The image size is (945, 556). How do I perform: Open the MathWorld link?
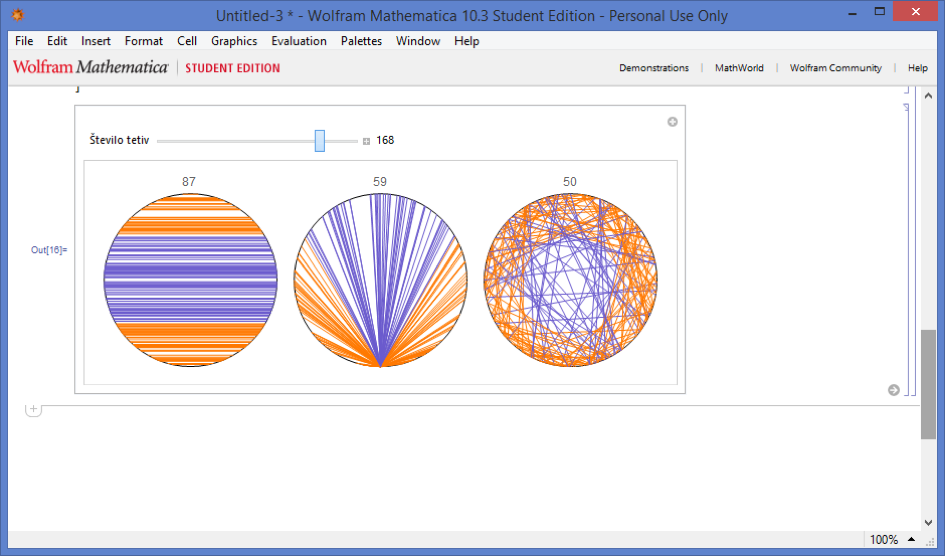[x=739, y=68]
